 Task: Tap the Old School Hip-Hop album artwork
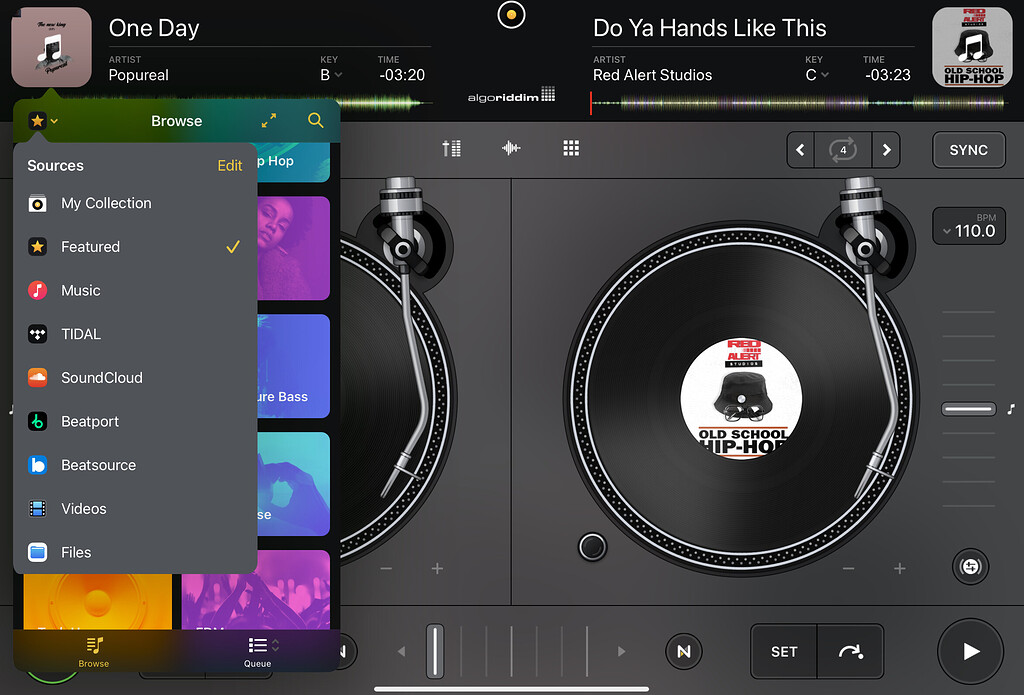coord(966,46)
